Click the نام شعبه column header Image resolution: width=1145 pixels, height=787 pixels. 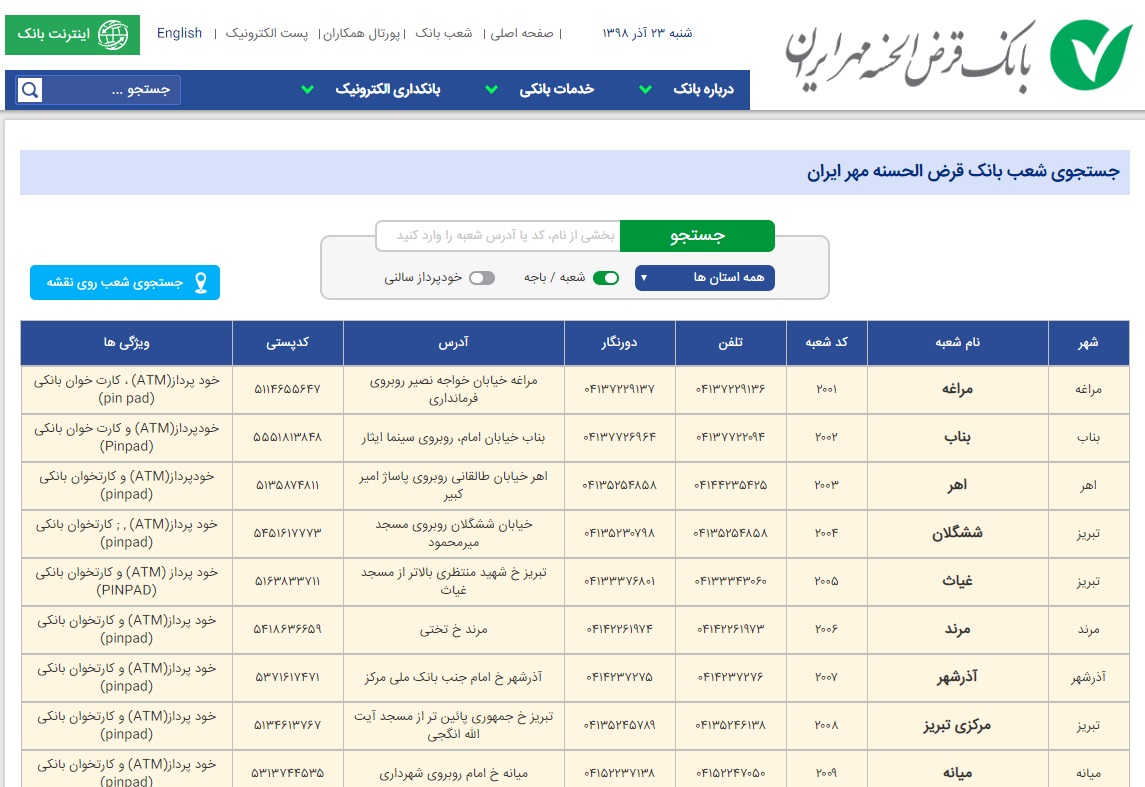coord(957,342)
